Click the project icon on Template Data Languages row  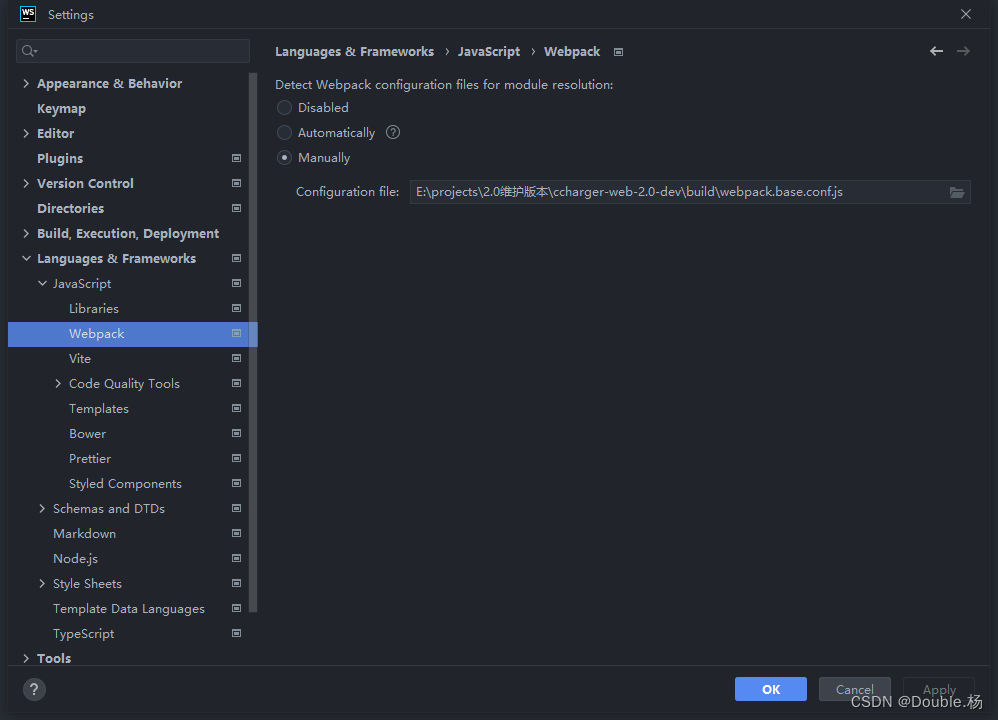[236, 609]
